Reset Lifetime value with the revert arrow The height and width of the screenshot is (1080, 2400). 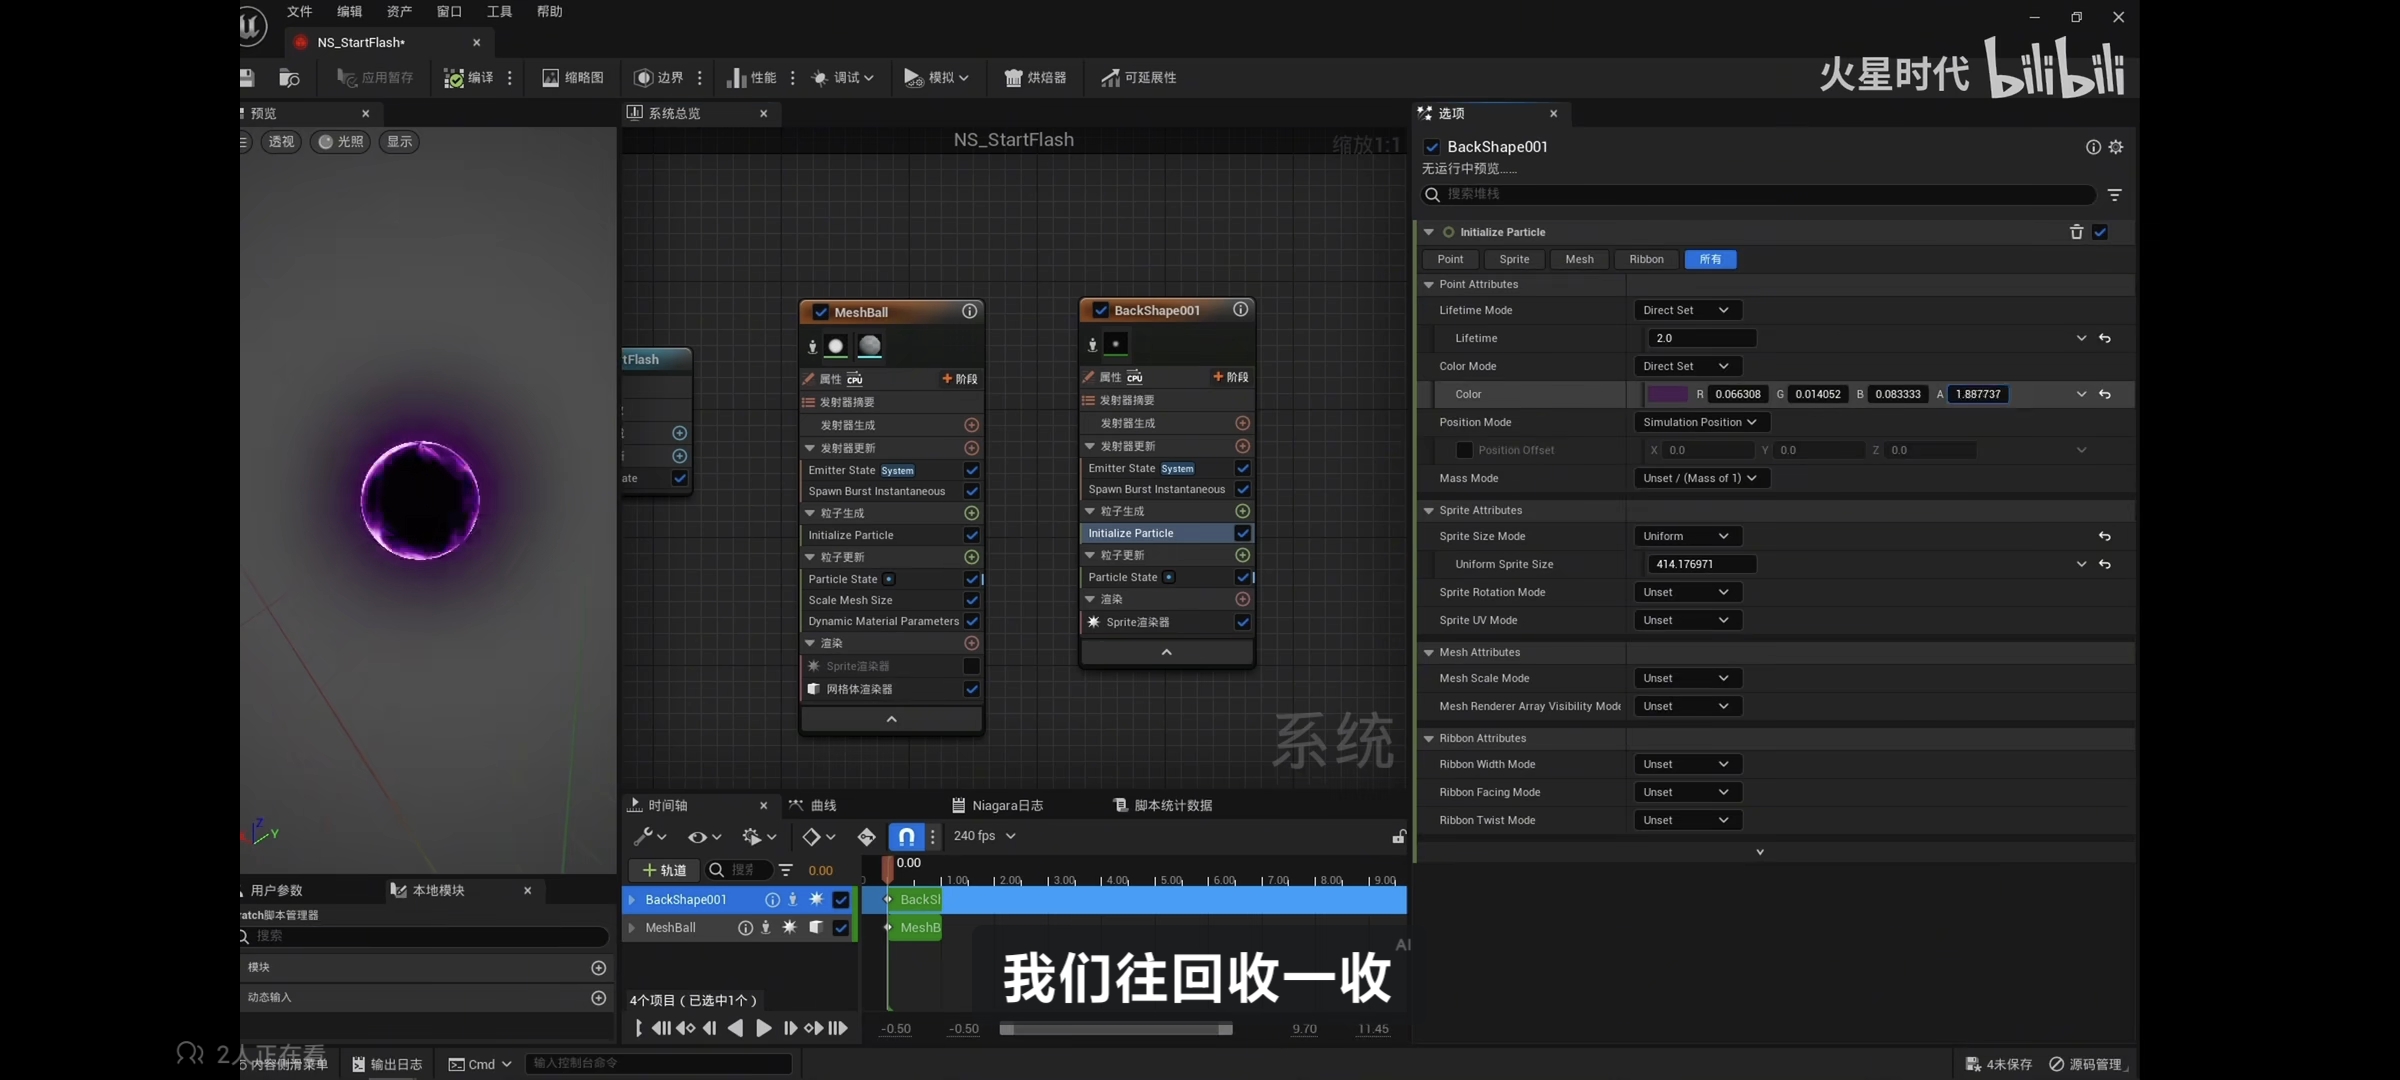tap(2105, 338)
